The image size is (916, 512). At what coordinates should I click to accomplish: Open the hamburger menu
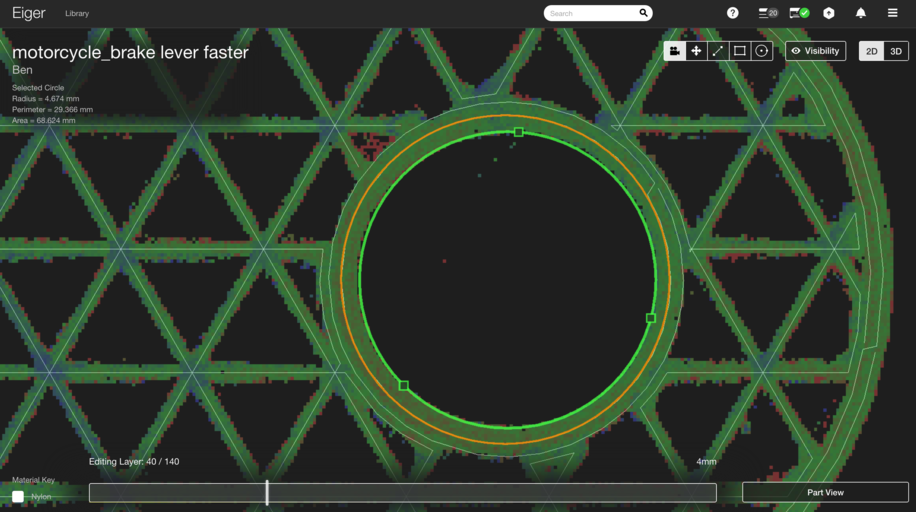893,13
